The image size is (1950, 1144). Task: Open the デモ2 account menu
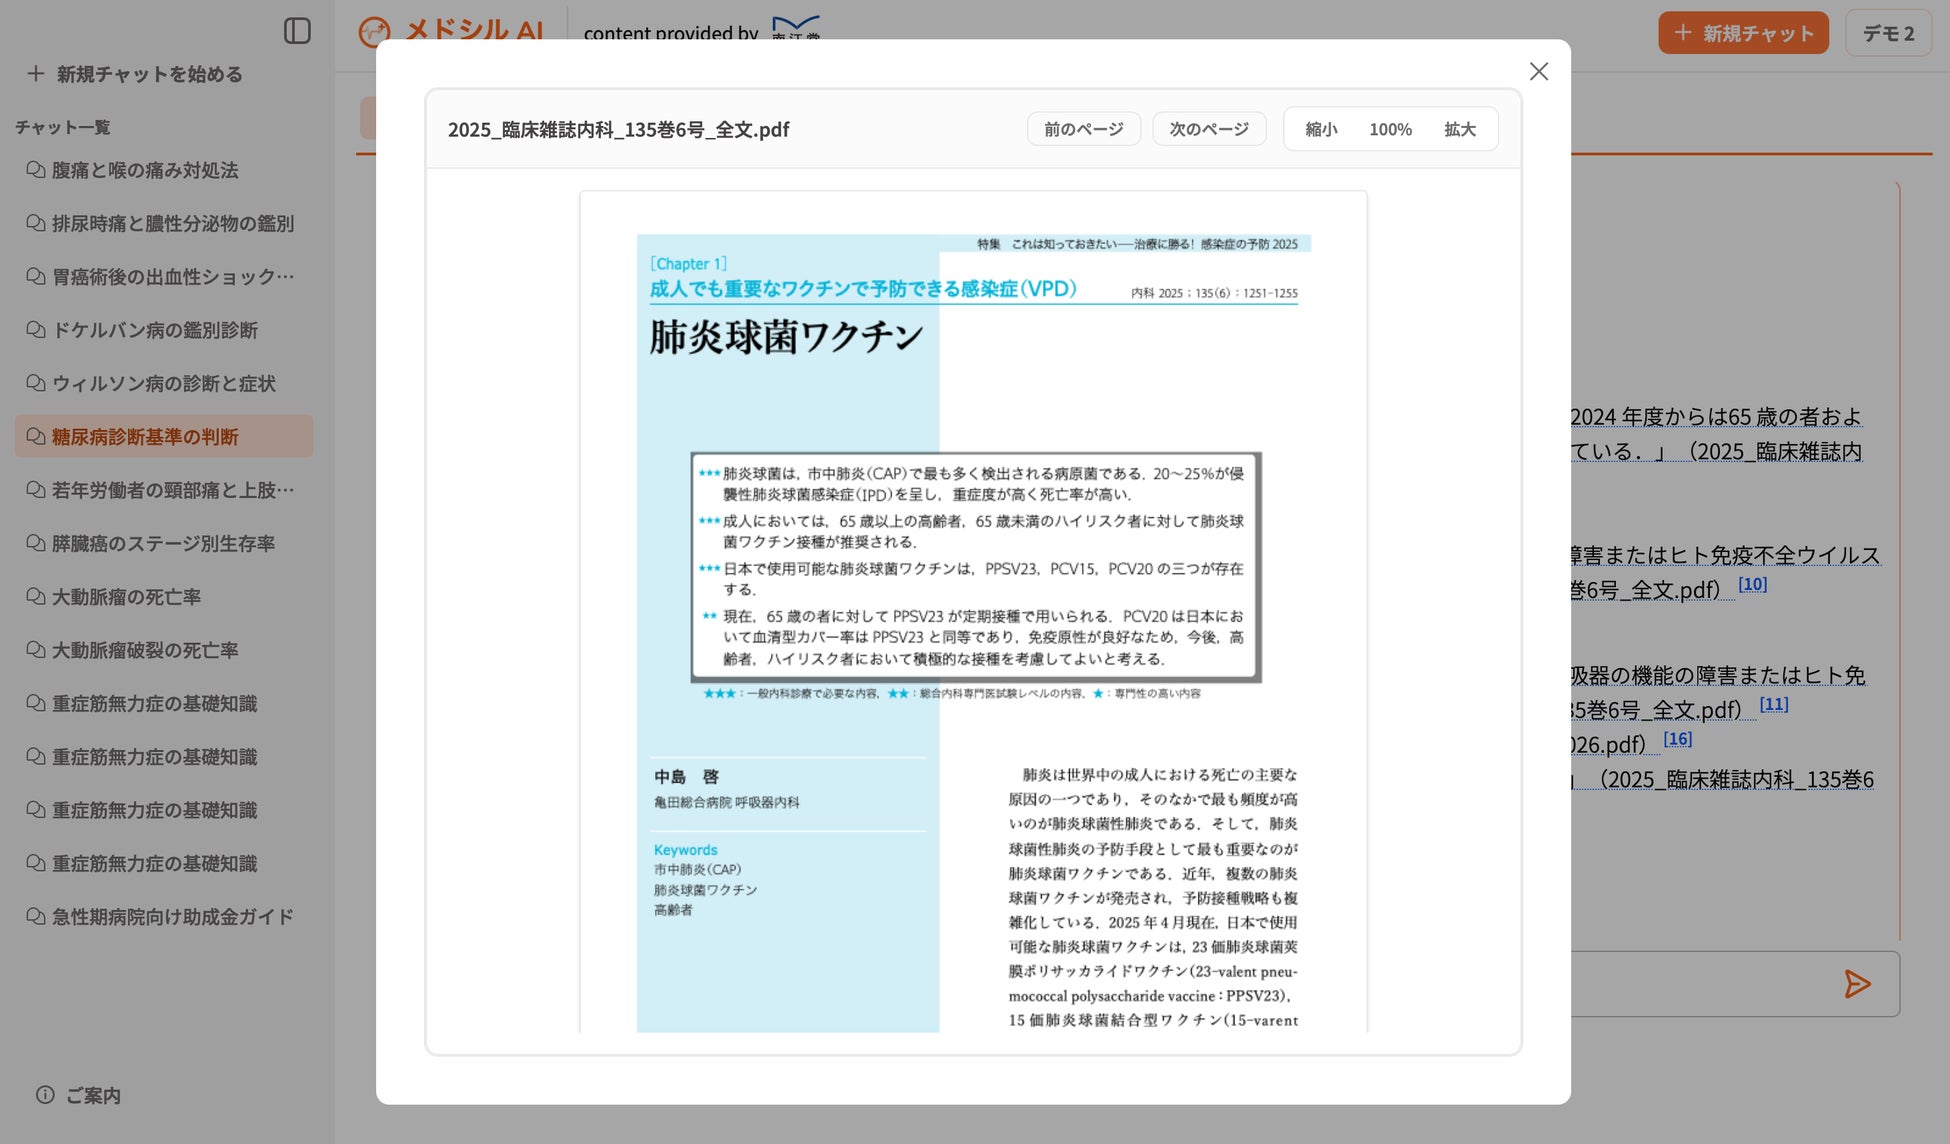click(1887, 33)
